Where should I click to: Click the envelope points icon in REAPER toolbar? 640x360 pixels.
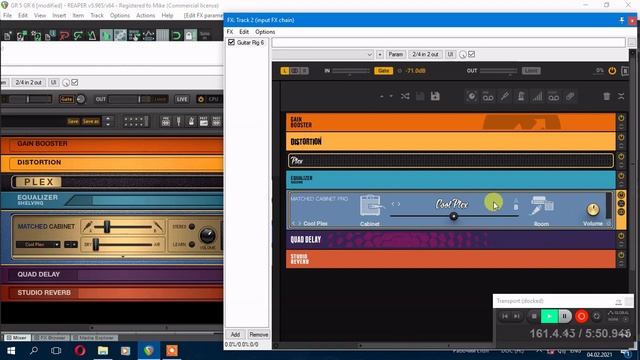pos(148,36)
